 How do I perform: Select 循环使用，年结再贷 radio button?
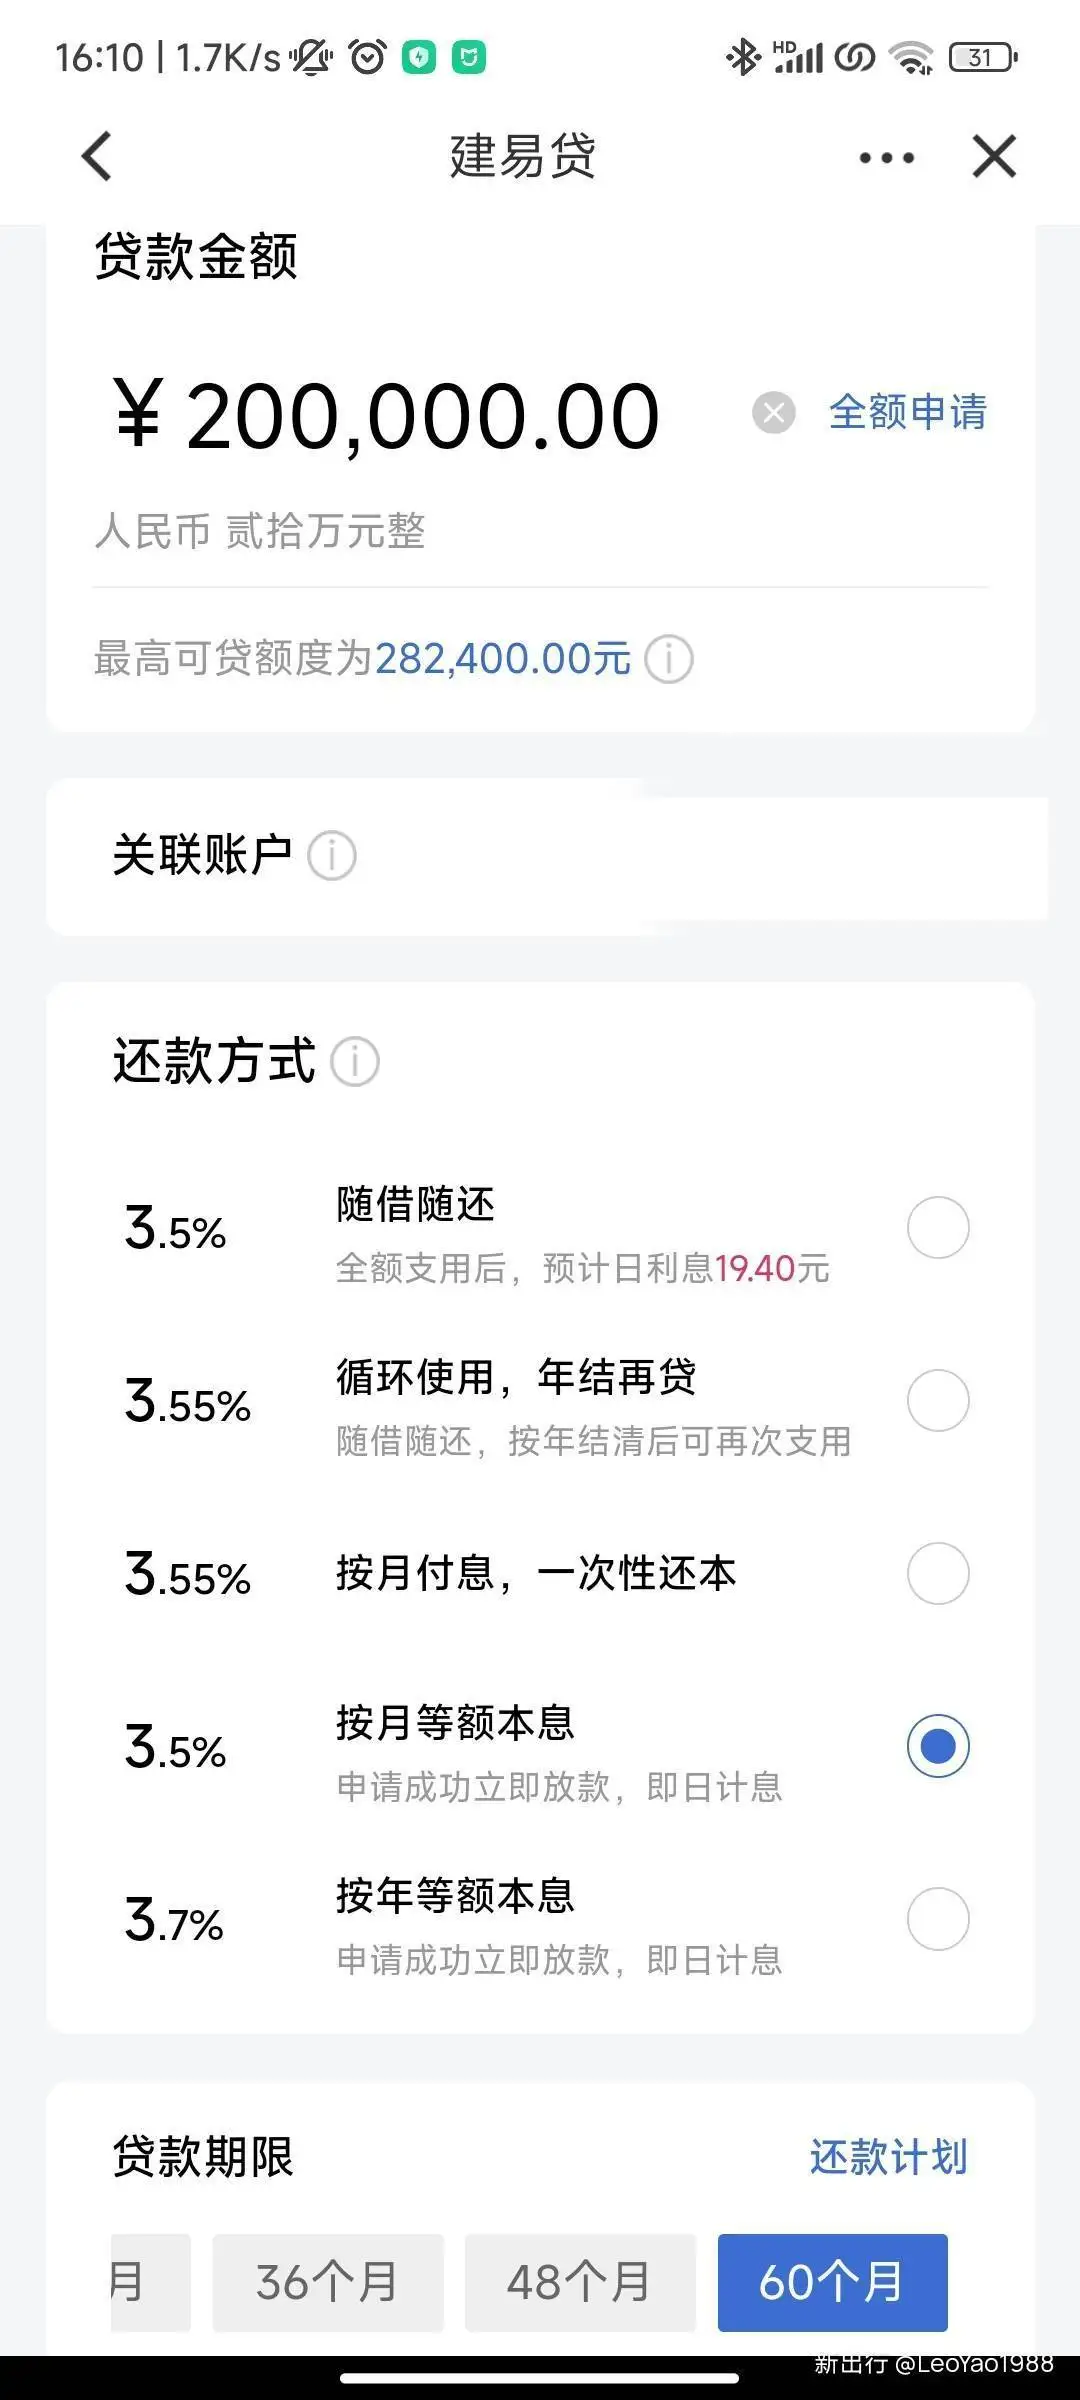click(937, 1400)
